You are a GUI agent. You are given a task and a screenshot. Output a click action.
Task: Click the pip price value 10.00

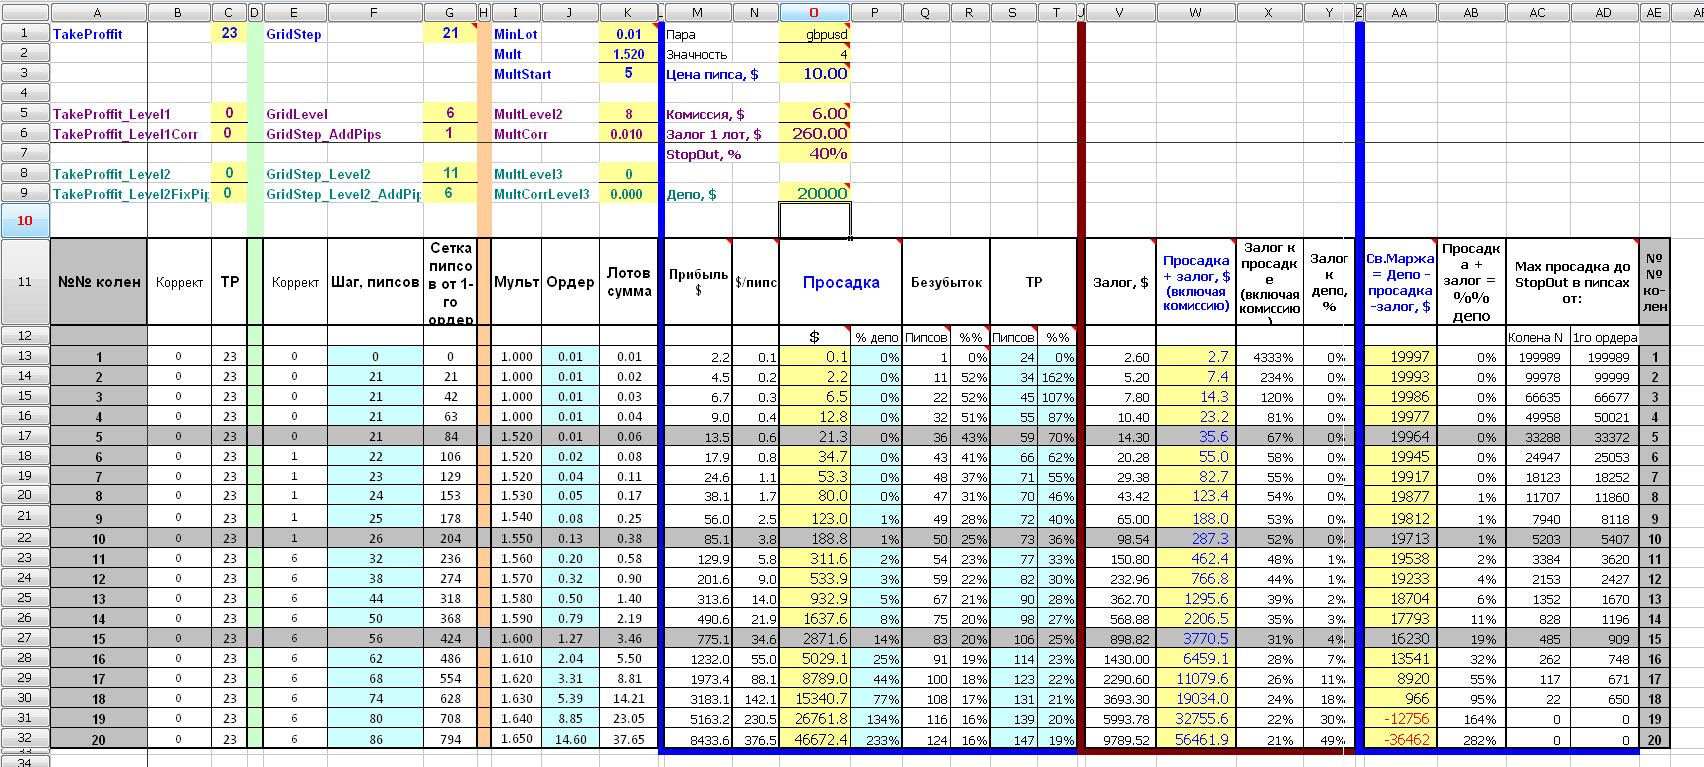tap(814, 74)
